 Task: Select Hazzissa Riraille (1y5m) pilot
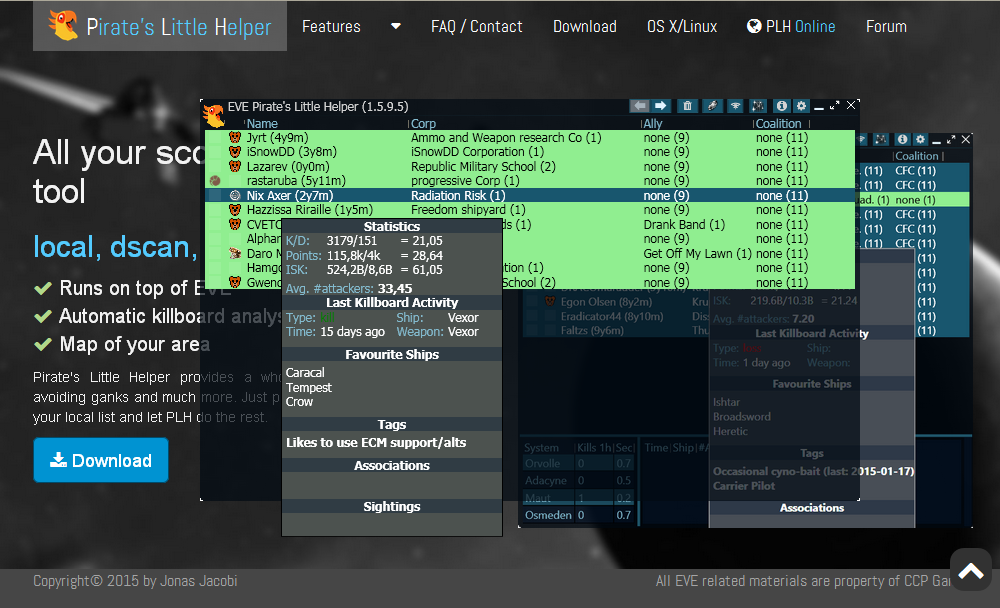309,210
